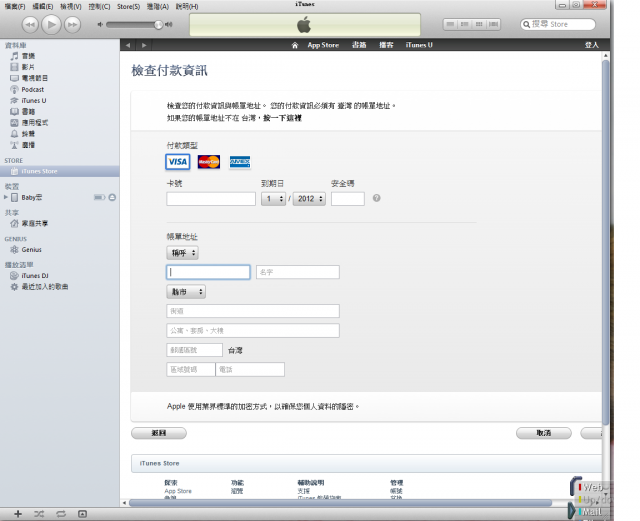Open the 編輯(E) menu
This screenshot has width=640, height=521.
(43, 7)
